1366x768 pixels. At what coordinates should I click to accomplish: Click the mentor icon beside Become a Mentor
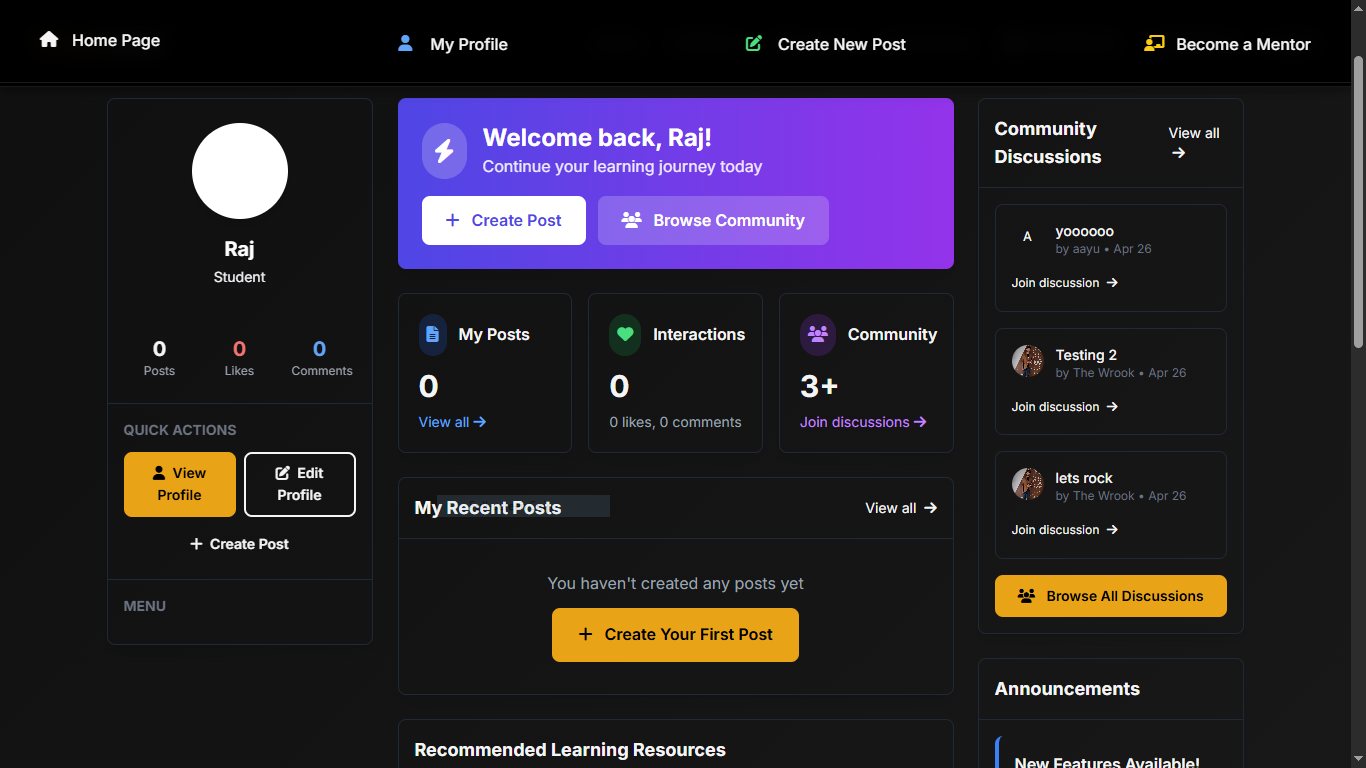[1154, 44]
